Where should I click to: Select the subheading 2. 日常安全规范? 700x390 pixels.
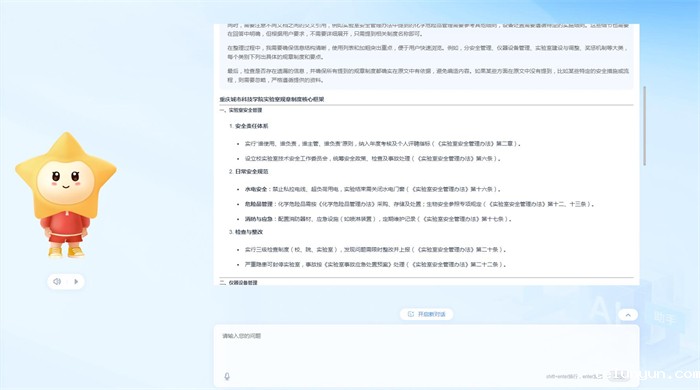click(x=249, y=172)
